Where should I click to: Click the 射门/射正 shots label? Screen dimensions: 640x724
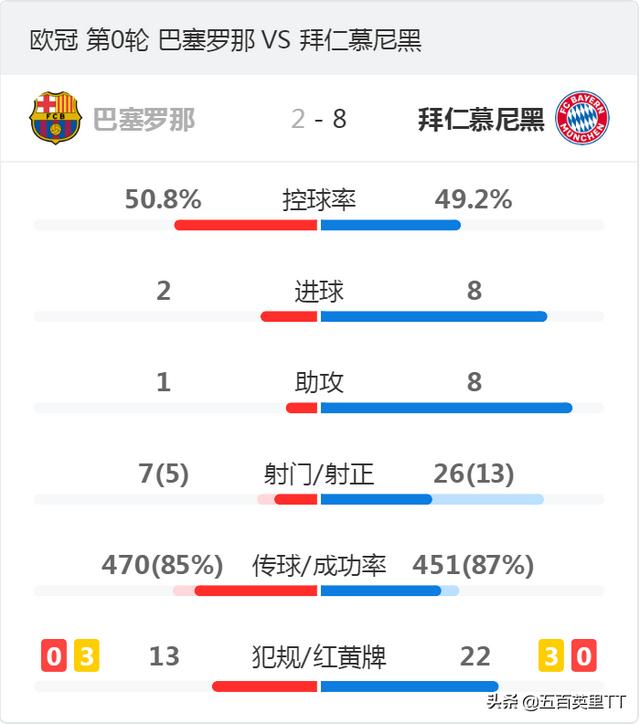point(319,474)
